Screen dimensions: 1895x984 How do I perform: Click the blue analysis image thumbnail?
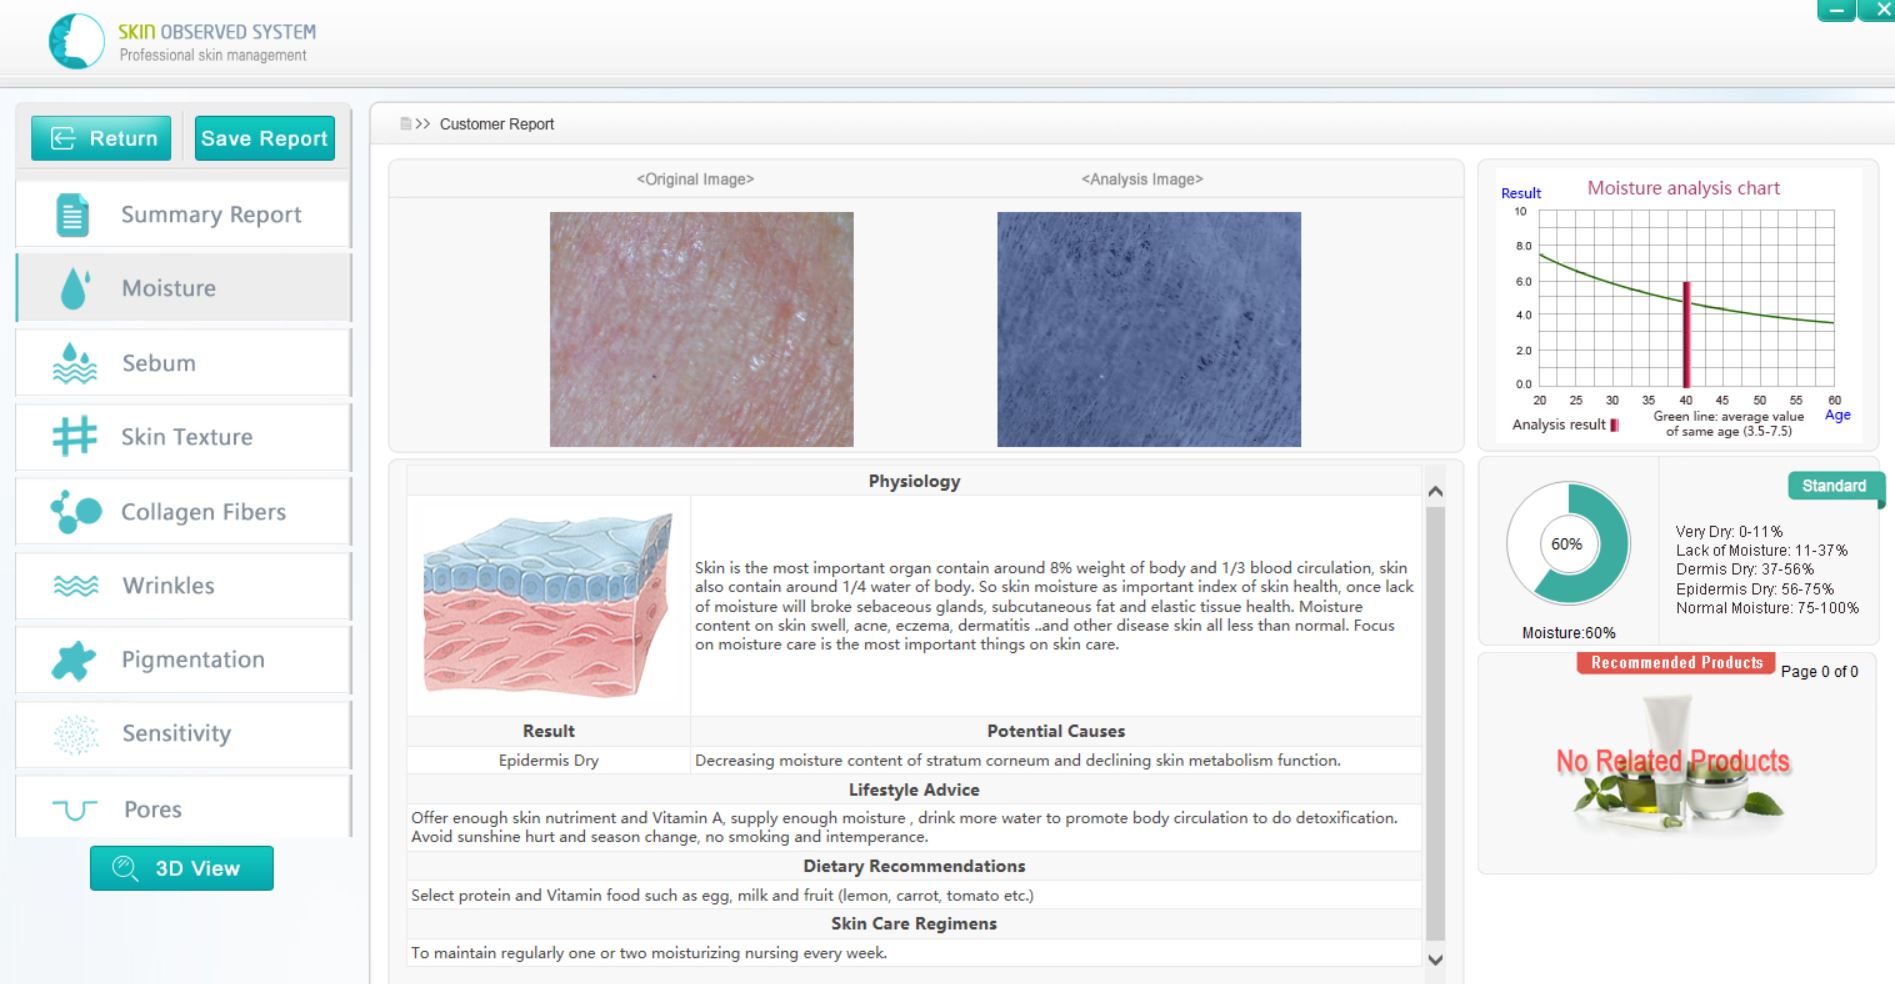1148,329
